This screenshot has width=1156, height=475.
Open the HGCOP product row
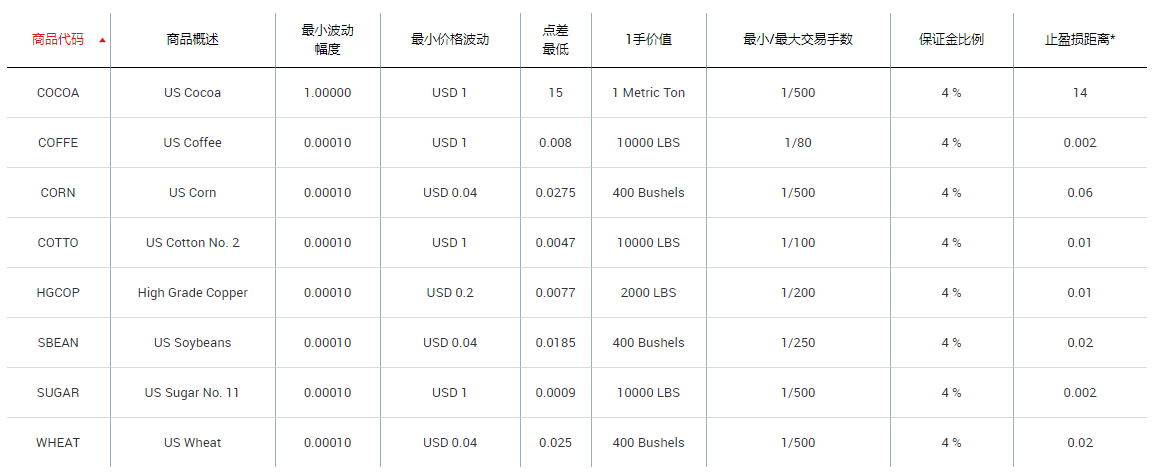58,292
